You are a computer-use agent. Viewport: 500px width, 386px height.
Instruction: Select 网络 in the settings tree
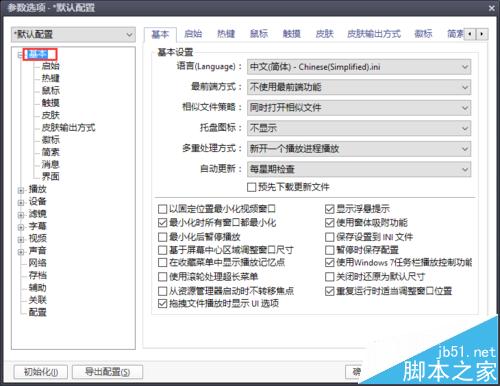click(x=38, y=263)
